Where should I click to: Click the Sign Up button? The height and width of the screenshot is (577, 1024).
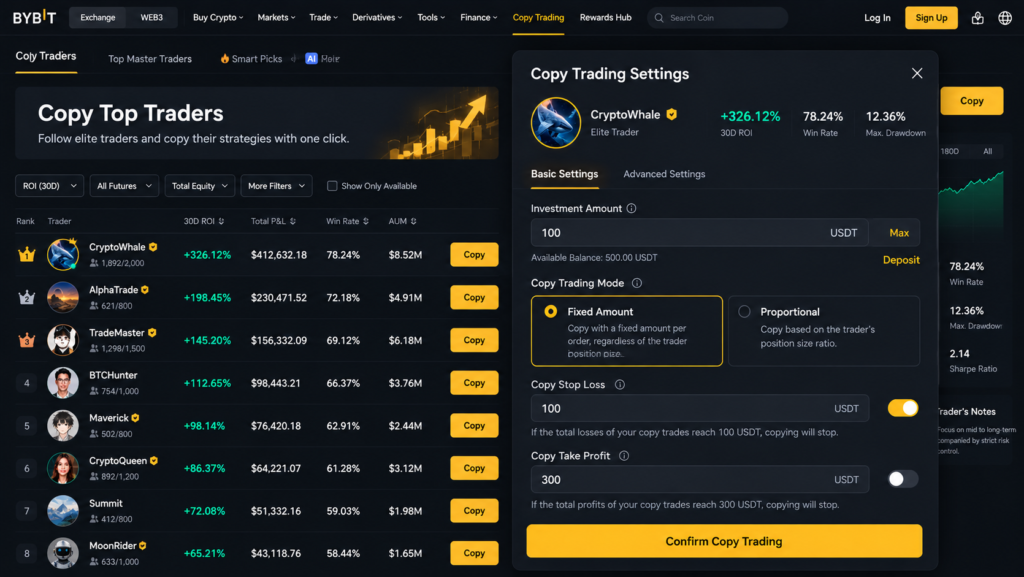931,18
